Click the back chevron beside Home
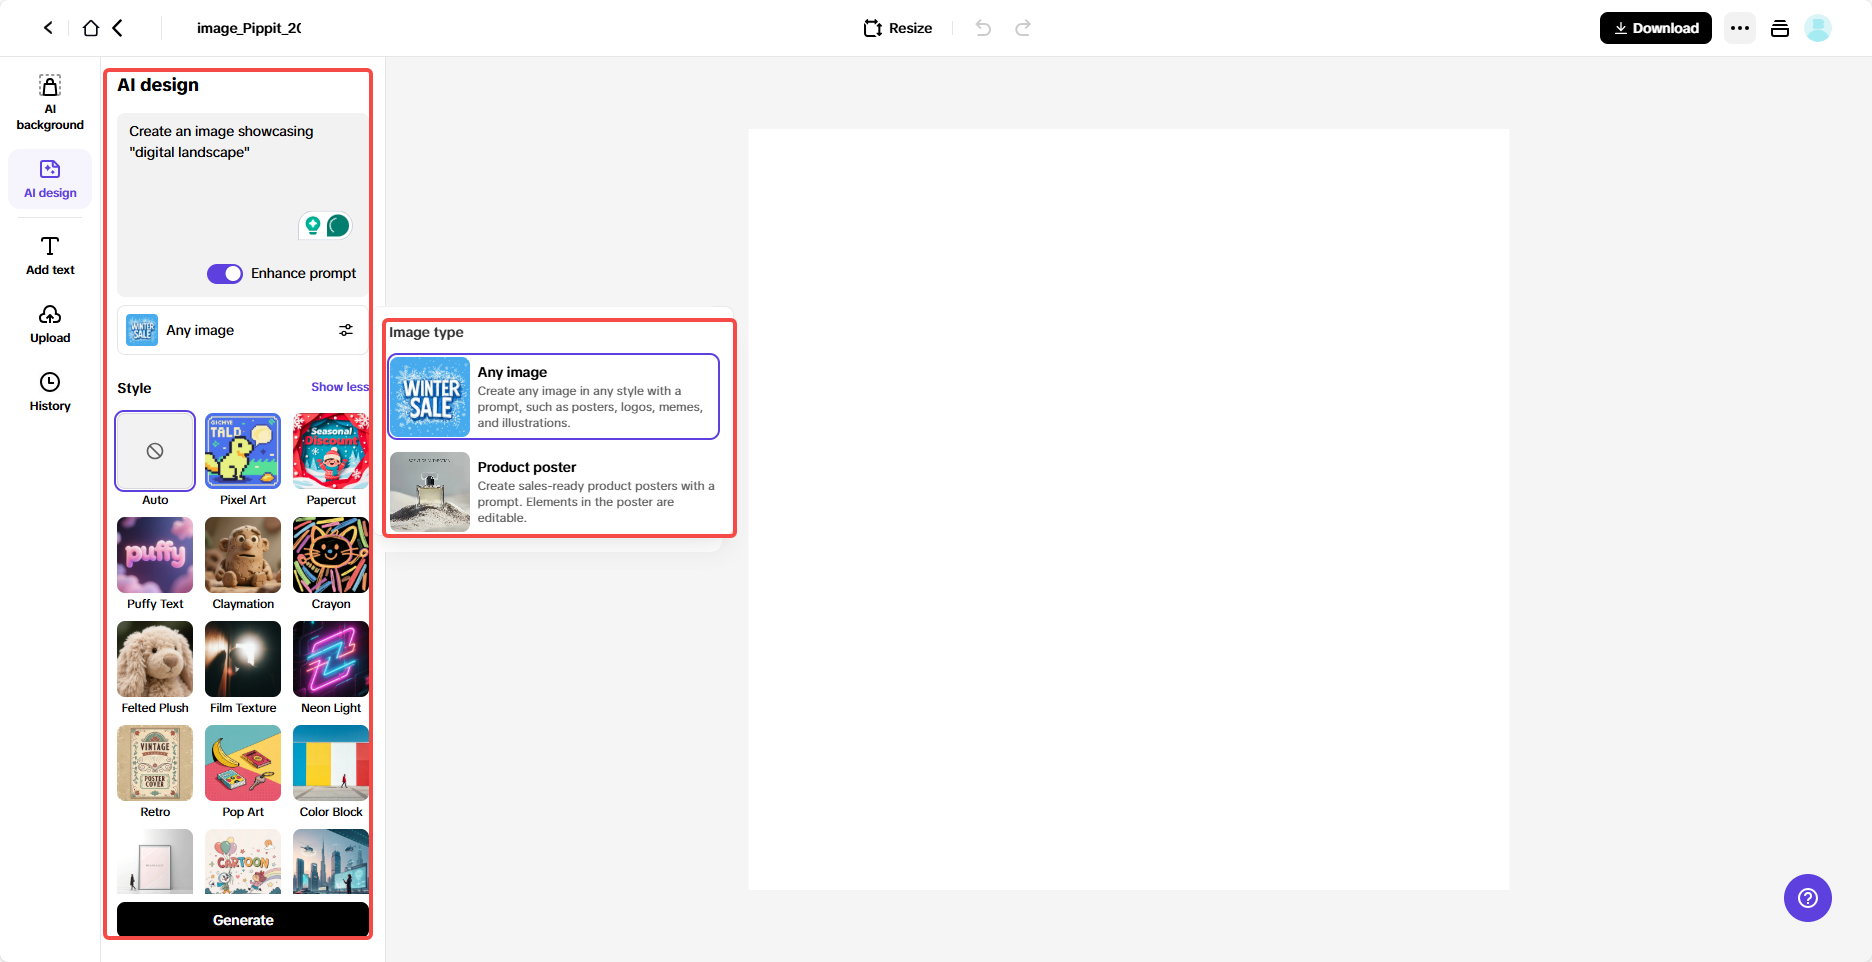This screenshot has height=962, width=1872. pos(117,27)
